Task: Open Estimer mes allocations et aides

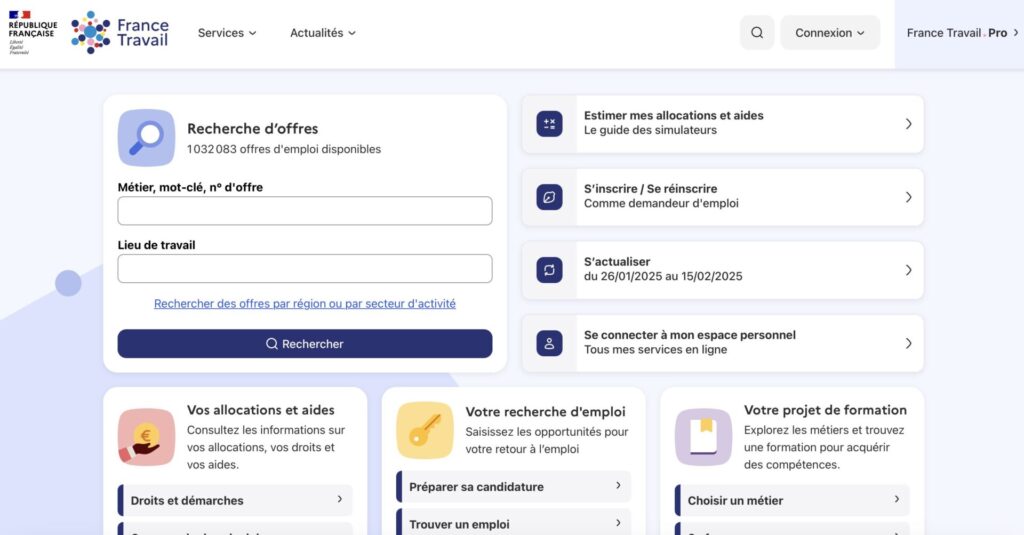Action: click(x=722, y=124)
